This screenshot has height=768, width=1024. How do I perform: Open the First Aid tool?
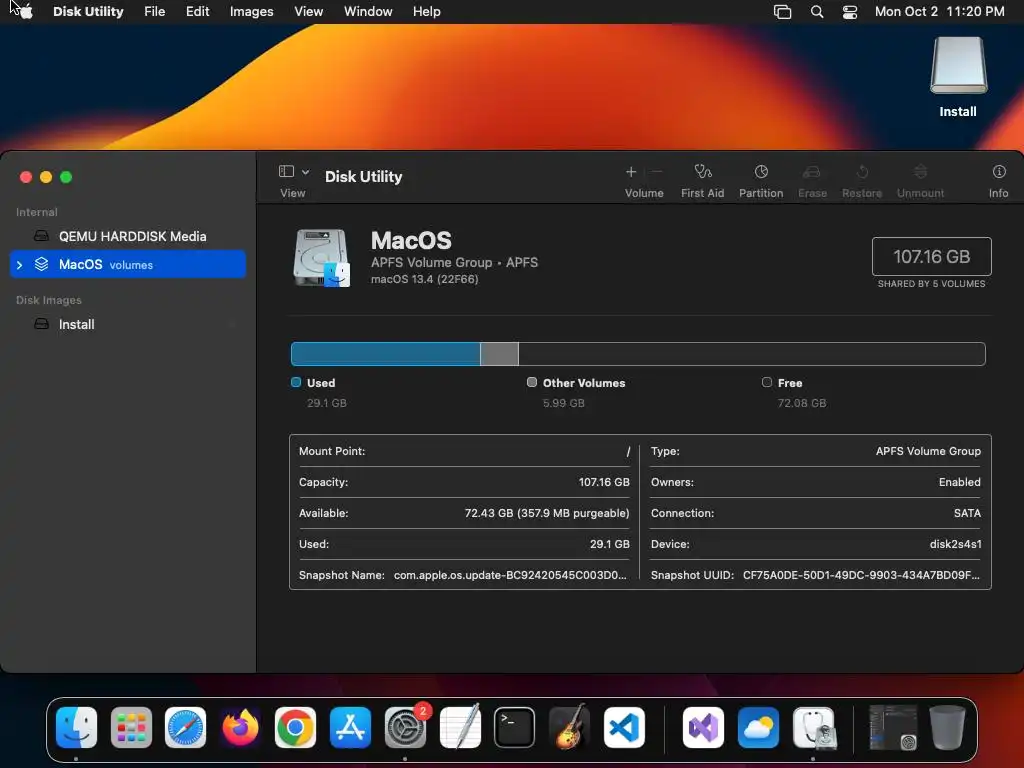(702, 181)
